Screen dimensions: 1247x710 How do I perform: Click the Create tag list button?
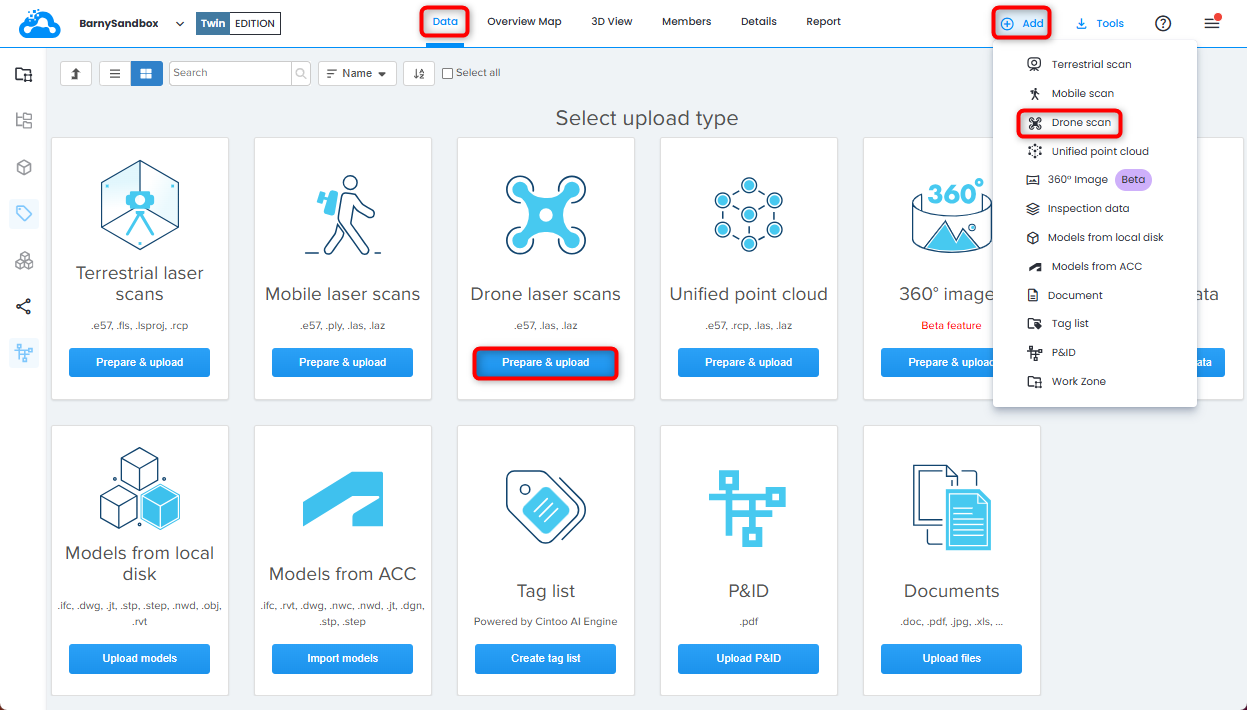[x=546, y=659]
